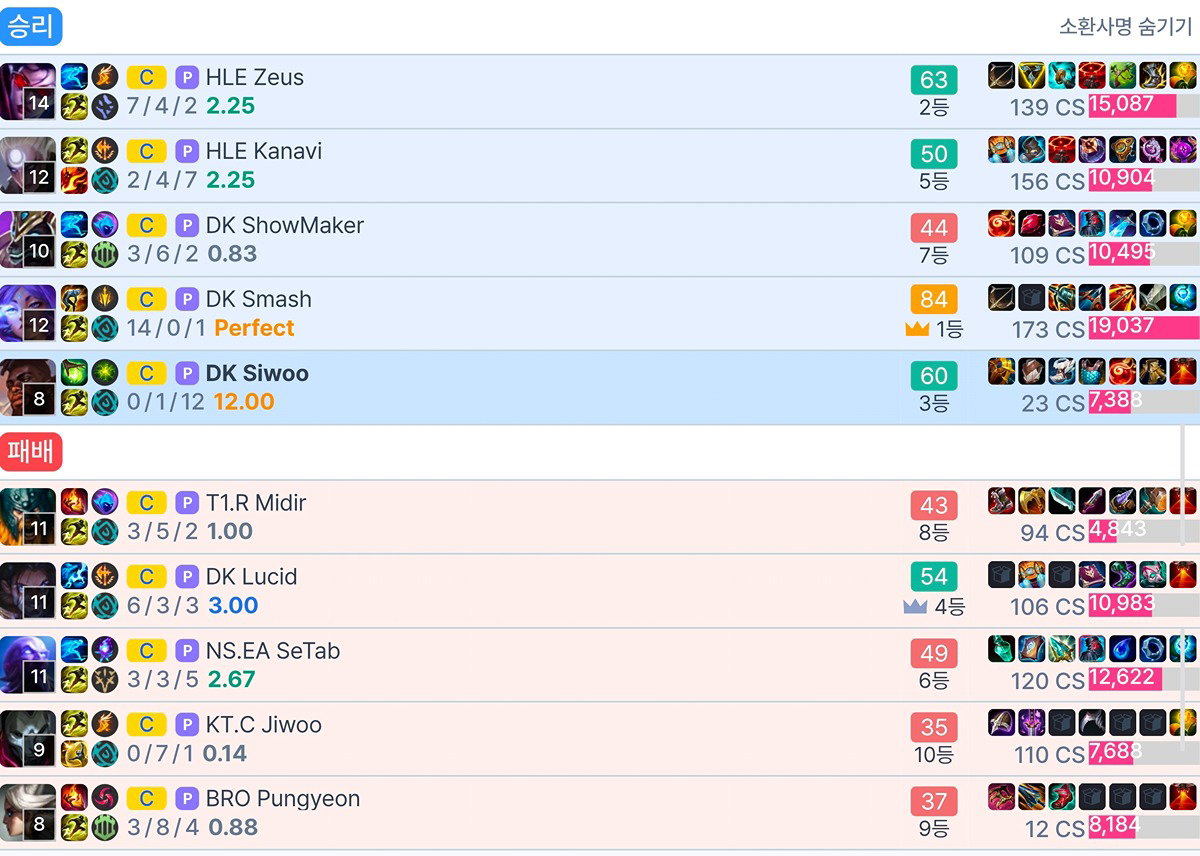
Task: Click NS.EA SeTab's secondary rune path icon
Action: [x=105, y=680]
